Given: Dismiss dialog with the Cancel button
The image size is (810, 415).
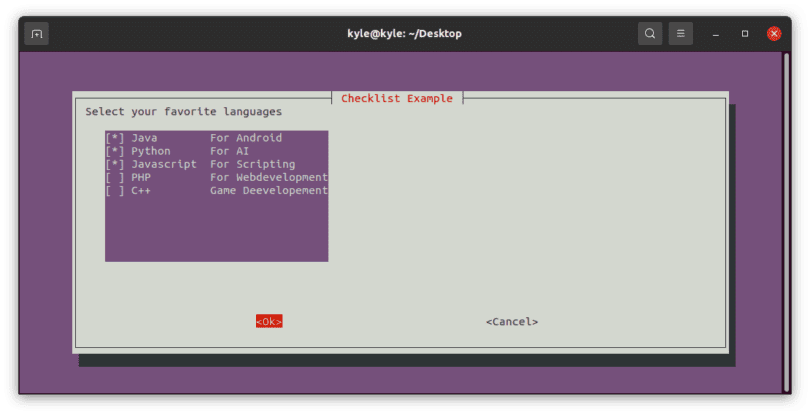Looking at the screenshot, I should [x=512, y=321].
